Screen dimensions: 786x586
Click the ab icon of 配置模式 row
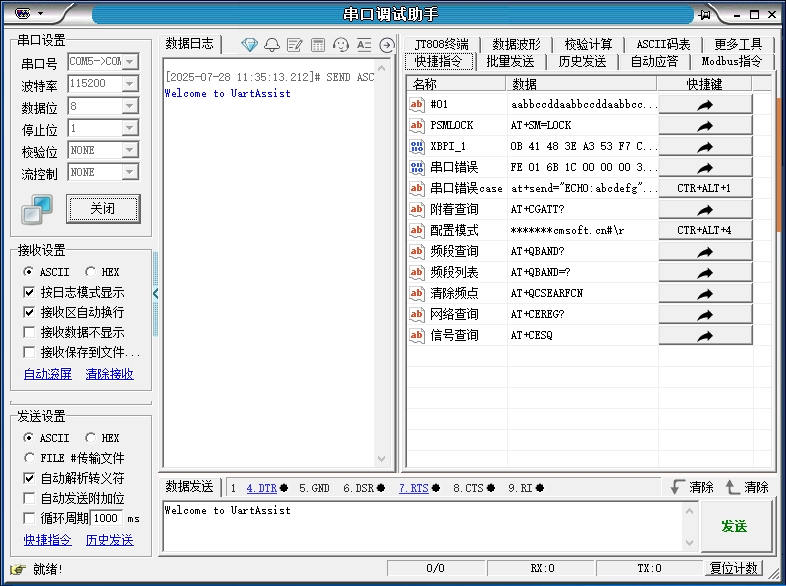[x=417, y=231]
